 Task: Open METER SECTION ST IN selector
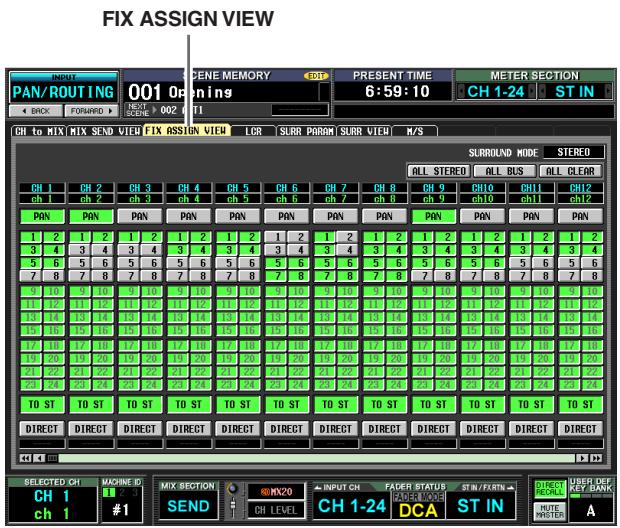[x=575, y=92]
